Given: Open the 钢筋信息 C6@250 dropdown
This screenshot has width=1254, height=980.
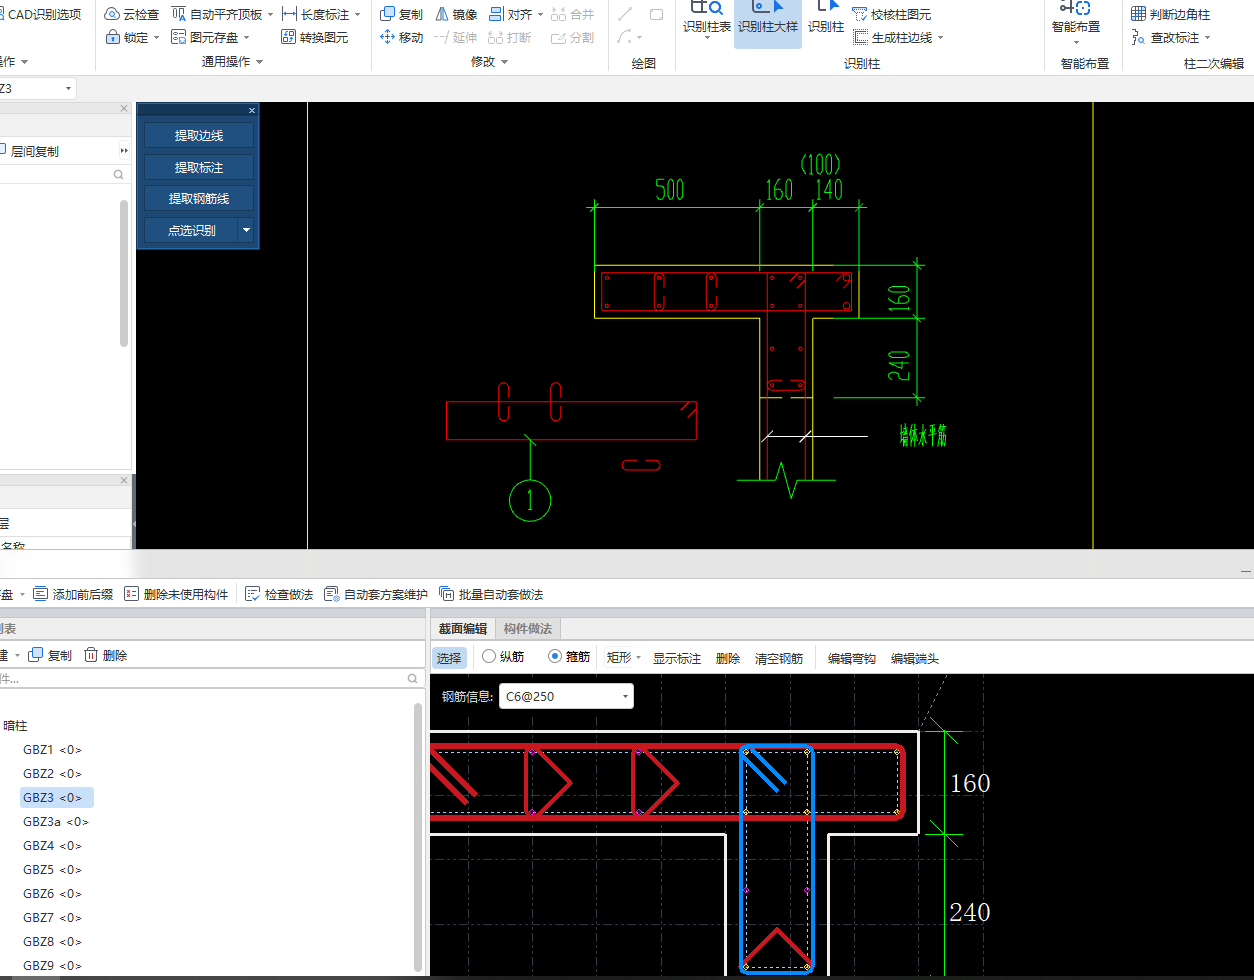Looking at the screenshot, I should 566,696.
